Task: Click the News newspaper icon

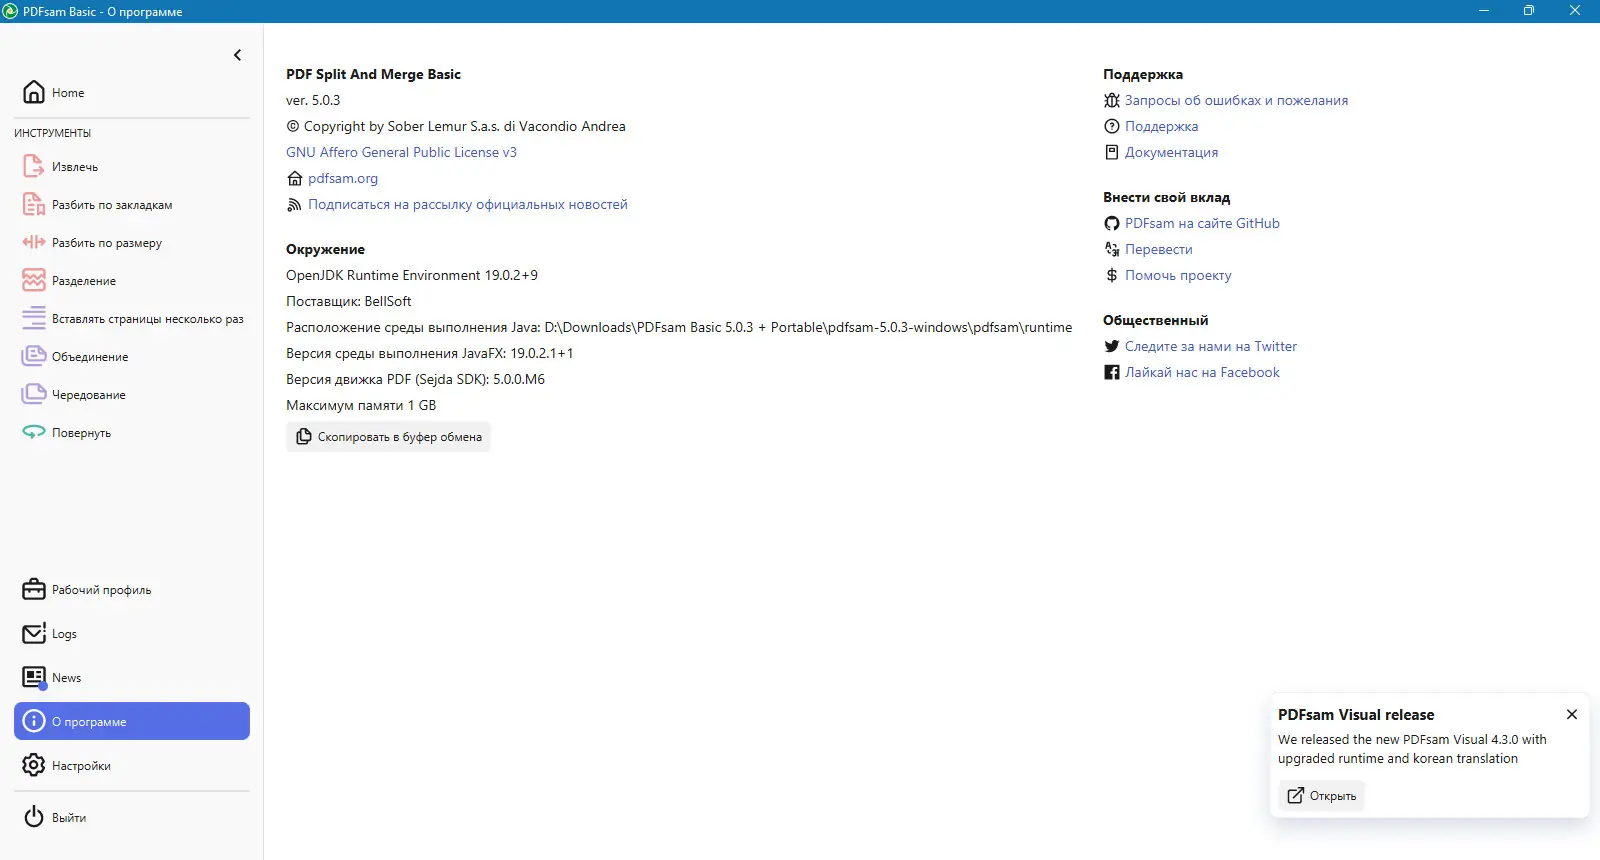Action: point(34,677)
